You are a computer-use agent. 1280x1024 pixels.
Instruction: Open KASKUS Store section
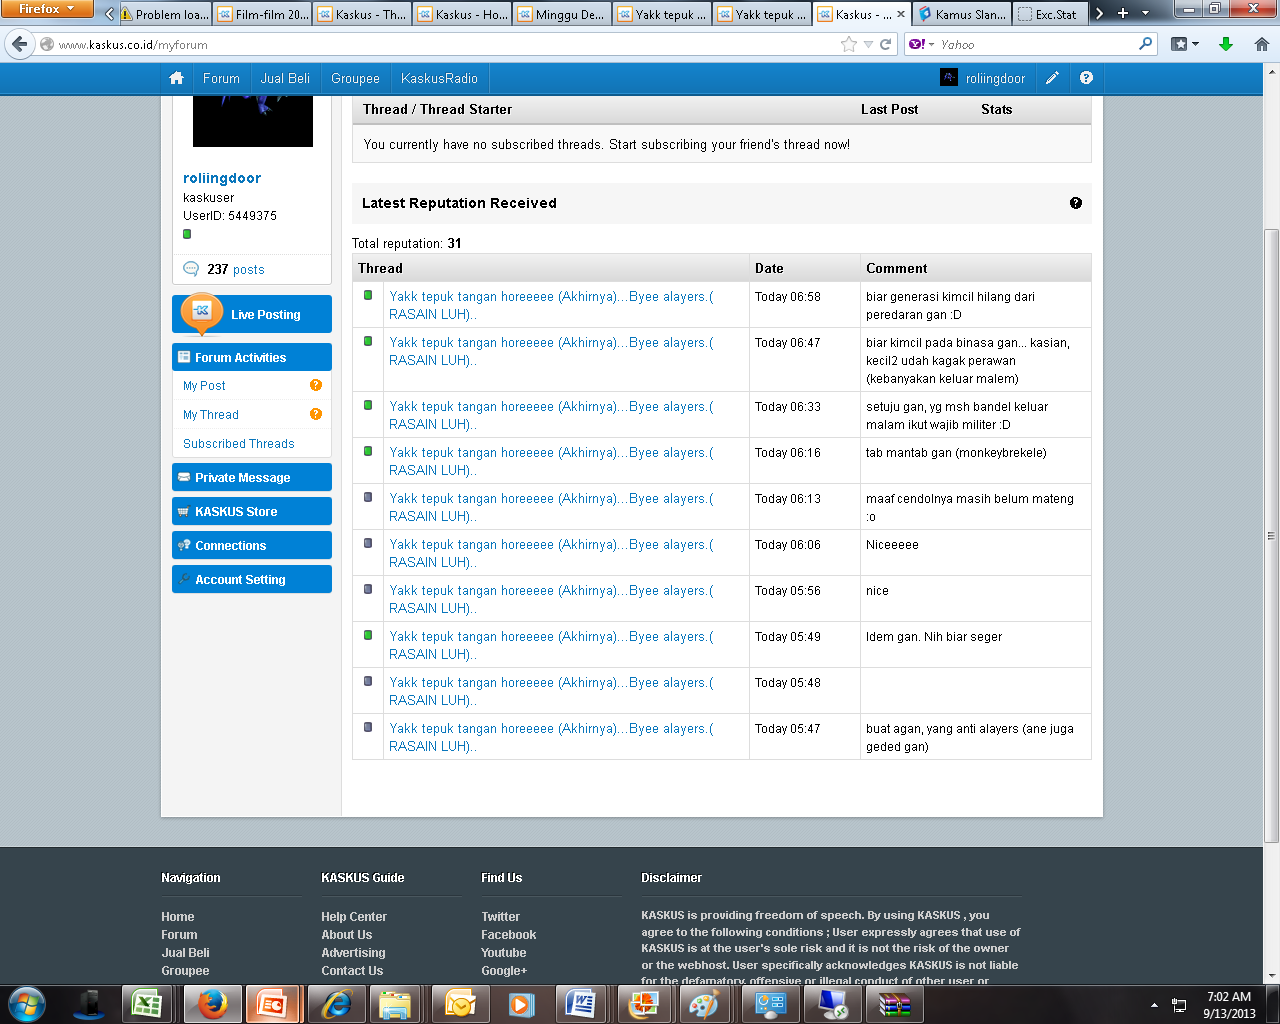(252, 511)
